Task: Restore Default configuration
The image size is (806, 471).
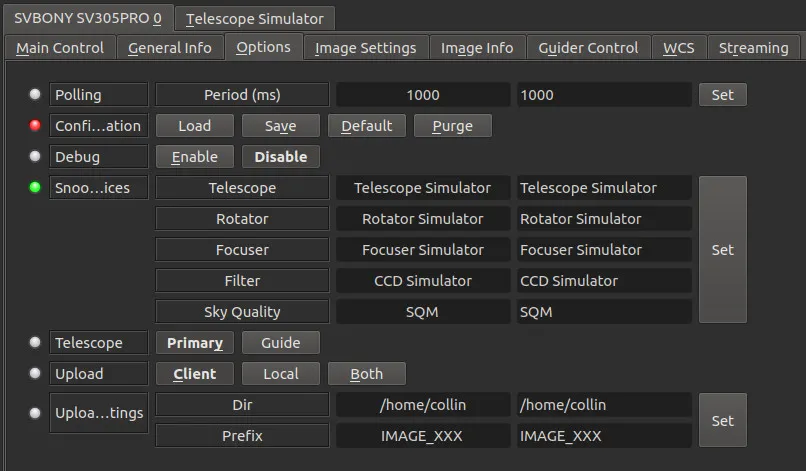Action: click(367, 126)
